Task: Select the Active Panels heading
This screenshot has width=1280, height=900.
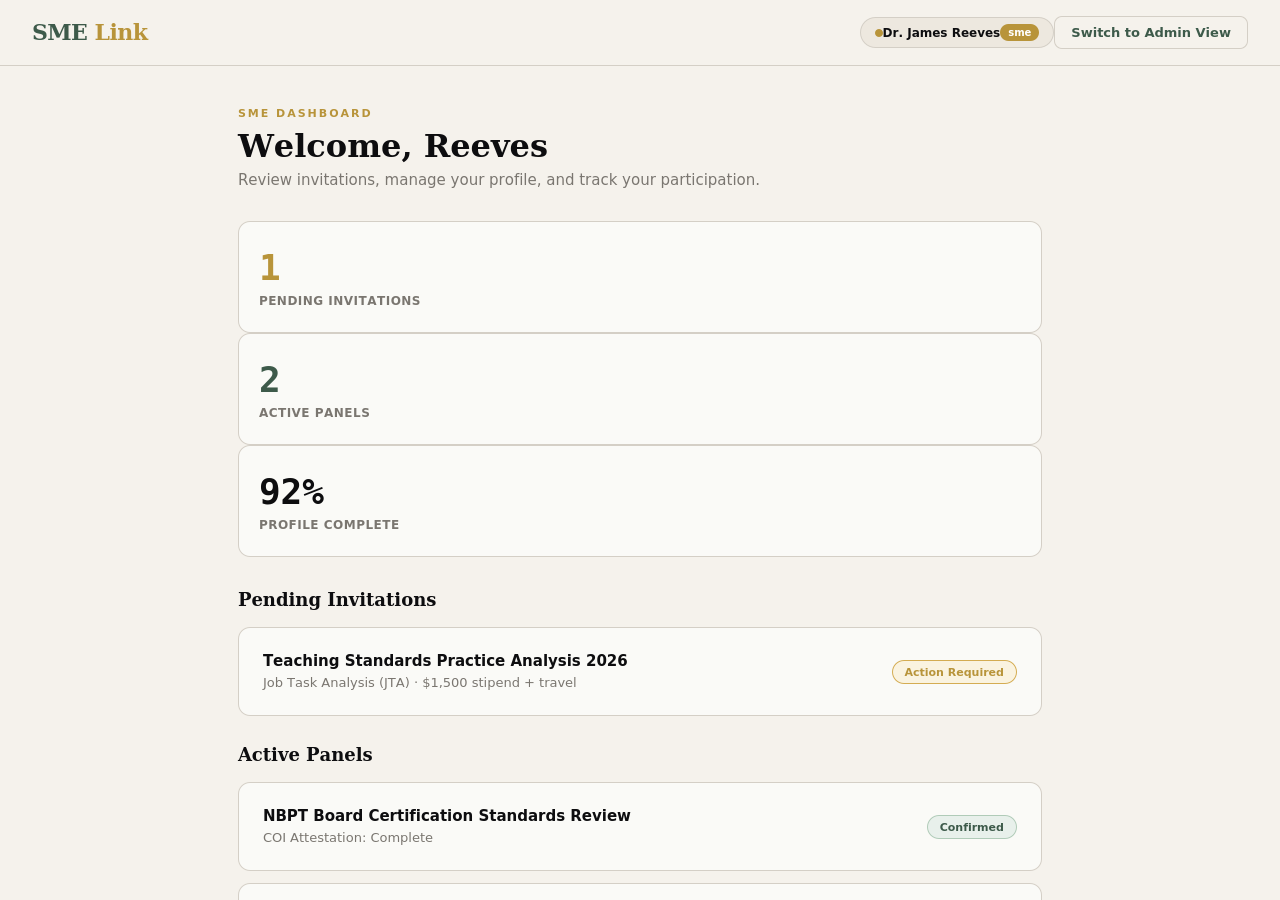Action: (305, 755)
